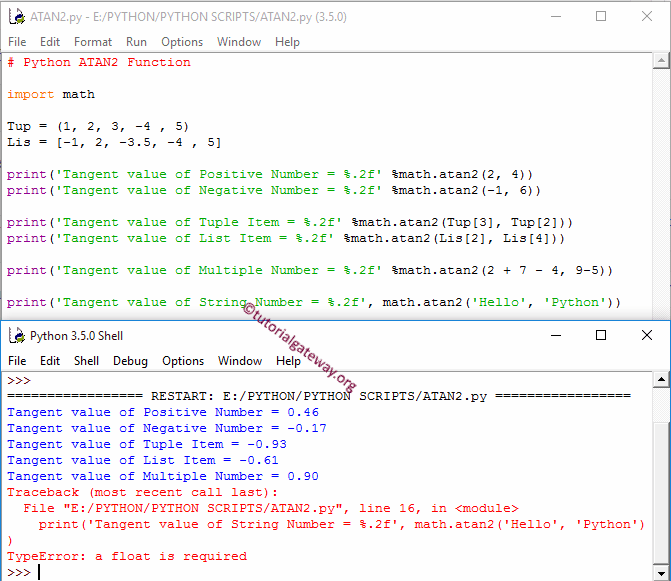Open Options menu in ATAN2.py editor
671x581 pixels.
182,42
